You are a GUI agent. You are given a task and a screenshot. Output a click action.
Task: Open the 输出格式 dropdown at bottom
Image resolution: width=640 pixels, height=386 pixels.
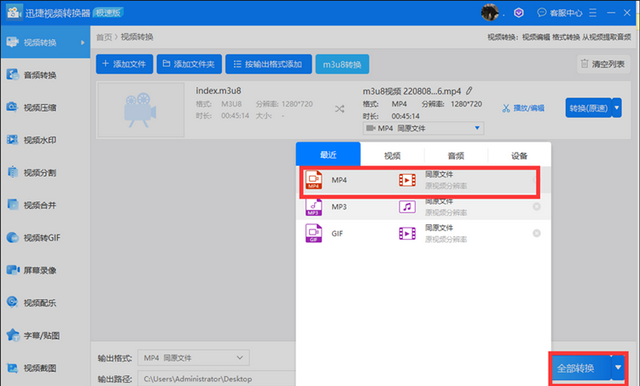(193, 358)
